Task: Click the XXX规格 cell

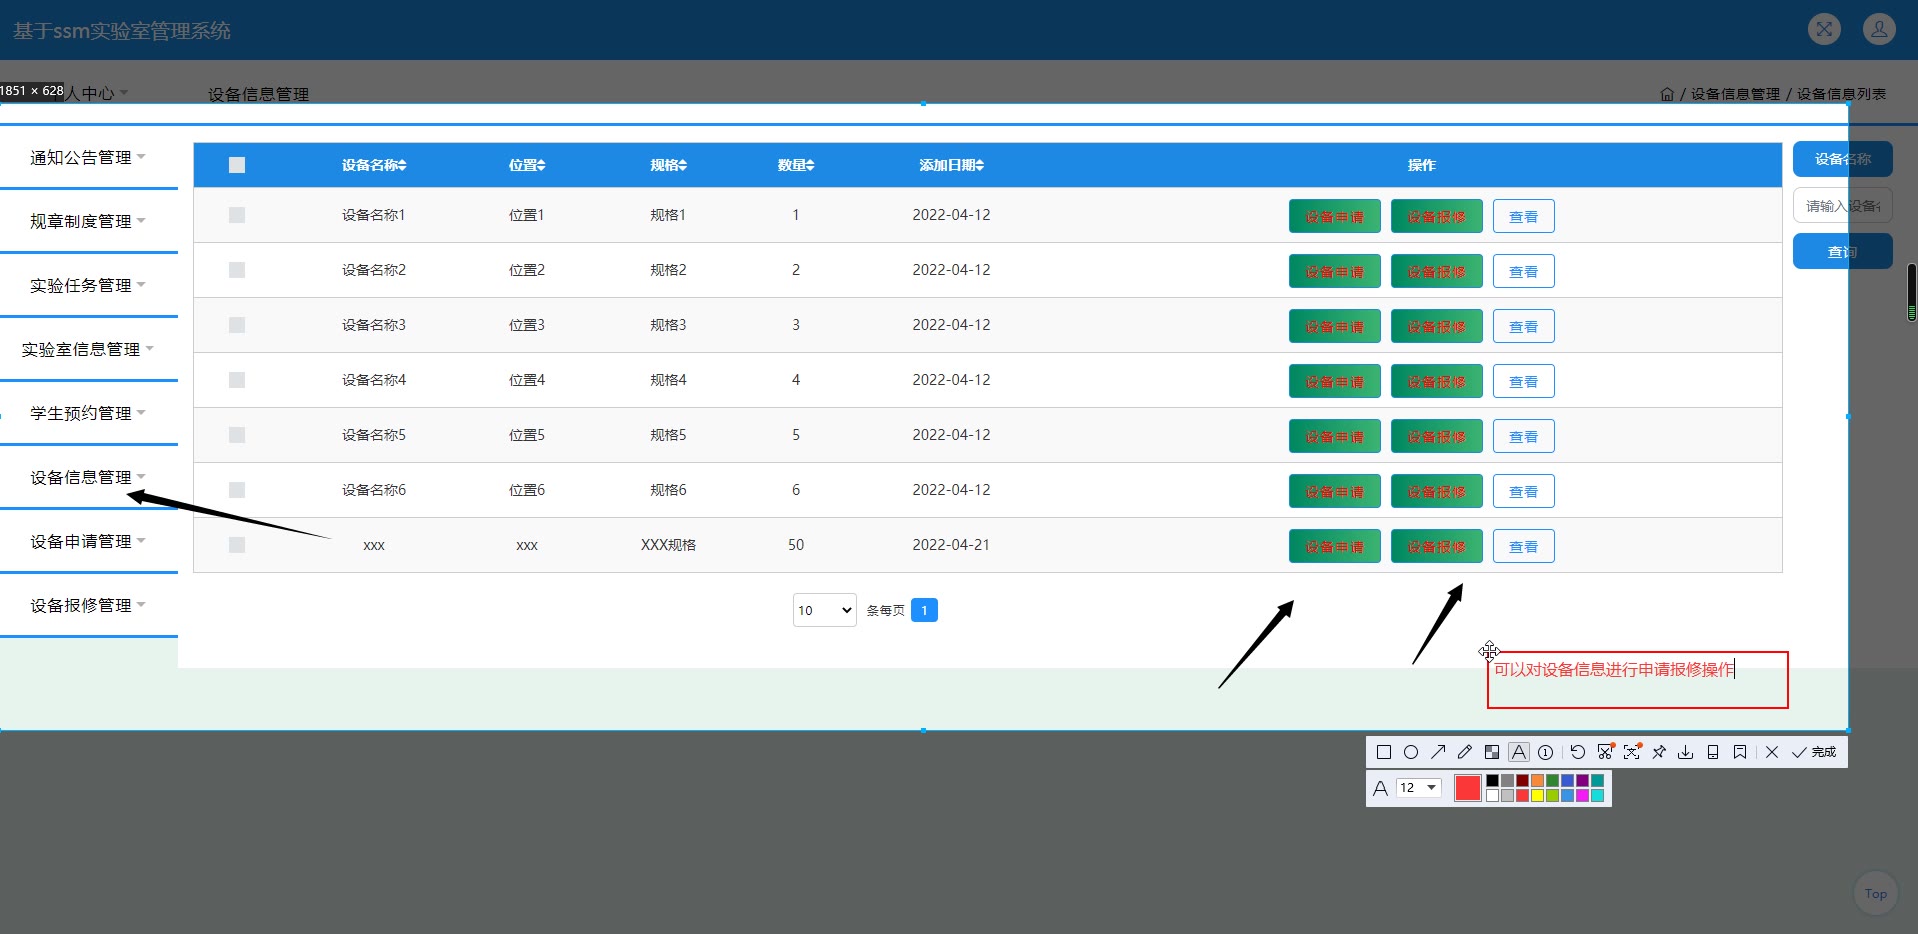Action: click(669, 545)
